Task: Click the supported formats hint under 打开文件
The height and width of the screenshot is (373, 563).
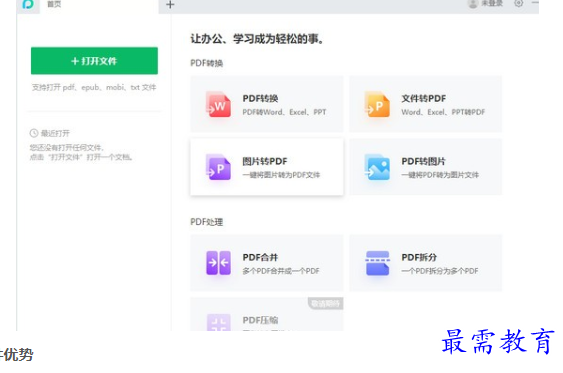Action: click(94, 87)
